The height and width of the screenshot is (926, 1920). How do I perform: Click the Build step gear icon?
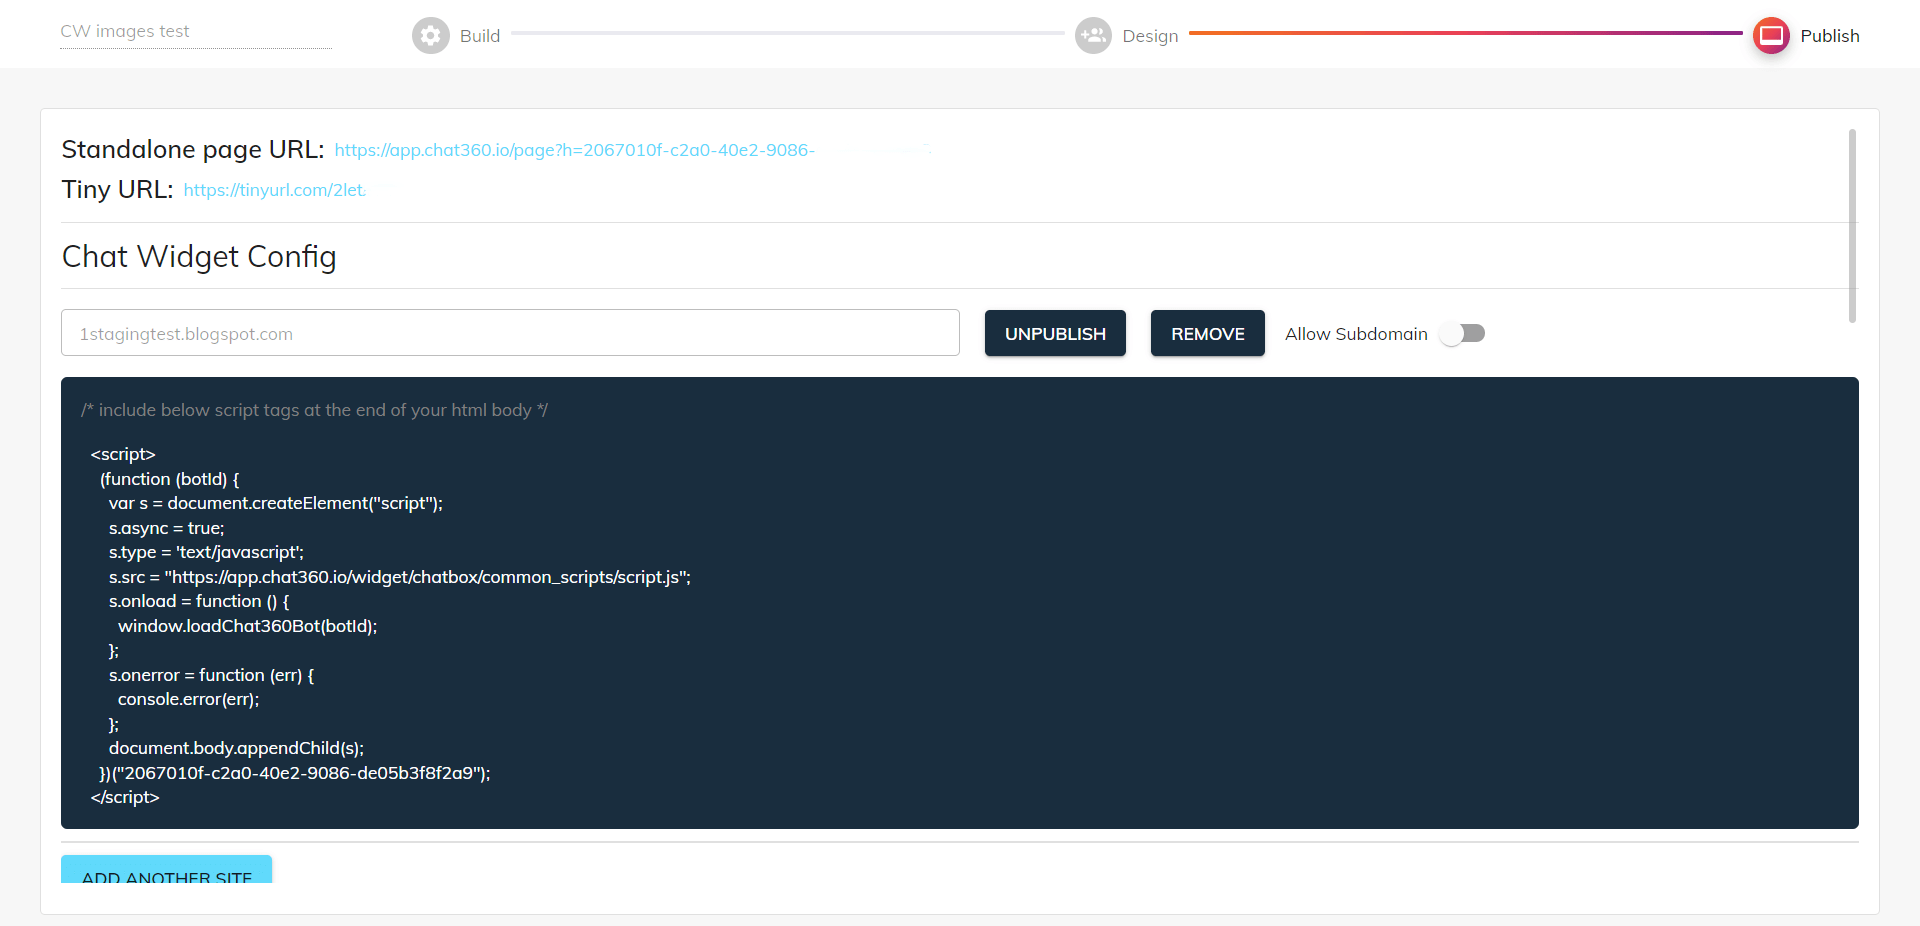[431, 35]
